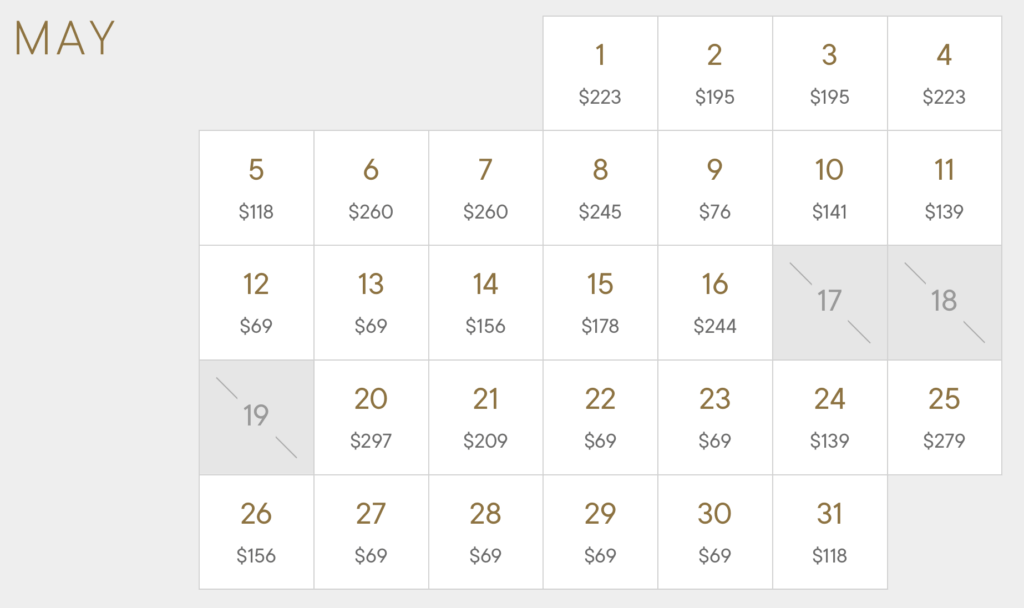Click unavailable date 17
This screenshot has height=608, width=1024.
[830, 303]
